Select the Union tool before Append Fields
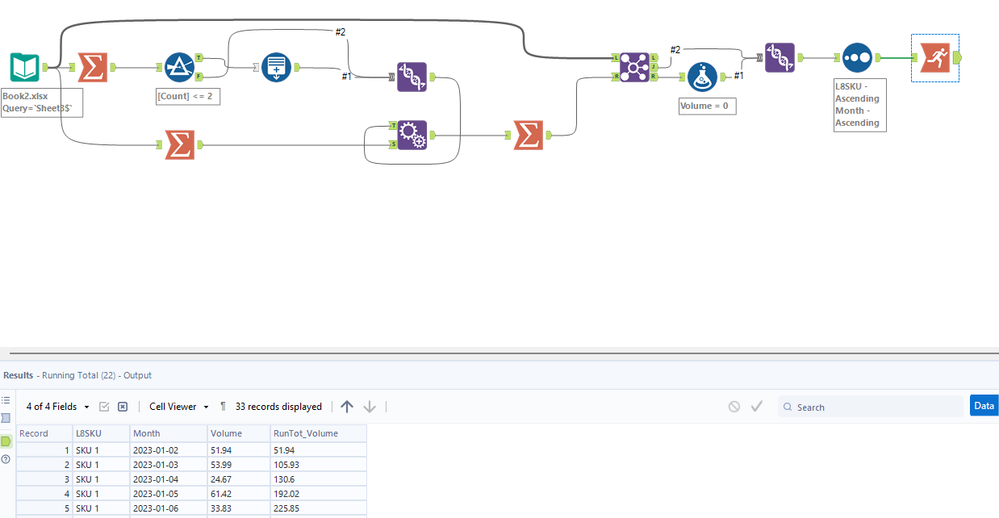The height and width of the screenshot is (518, 999). point(412,77)
